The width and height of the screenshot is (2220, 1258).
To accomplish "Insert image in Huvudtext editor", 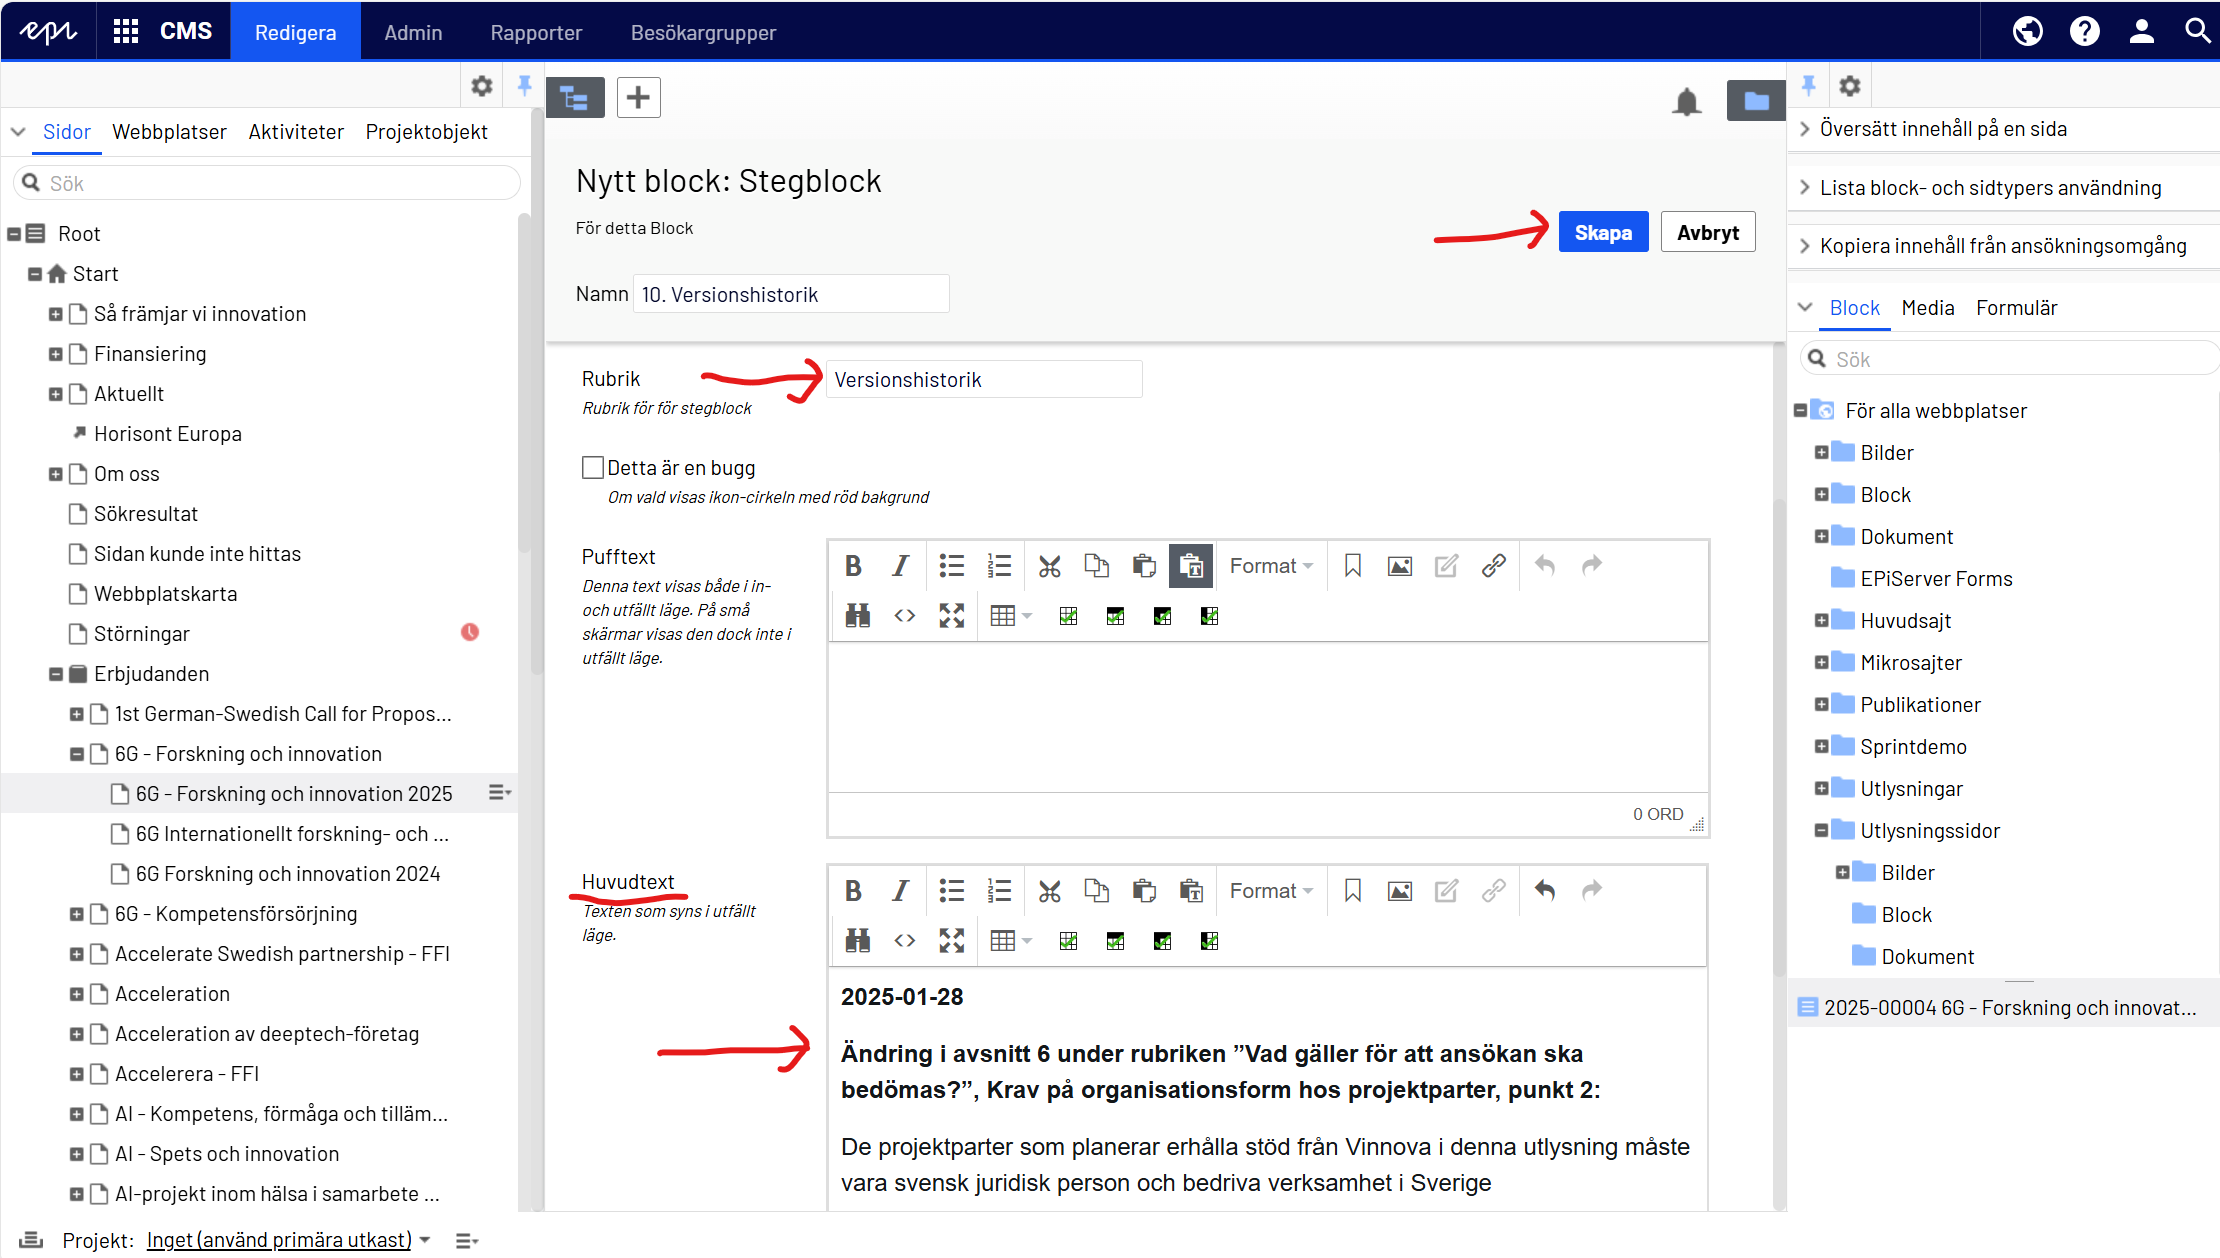I will click(x=1399, y=891).
